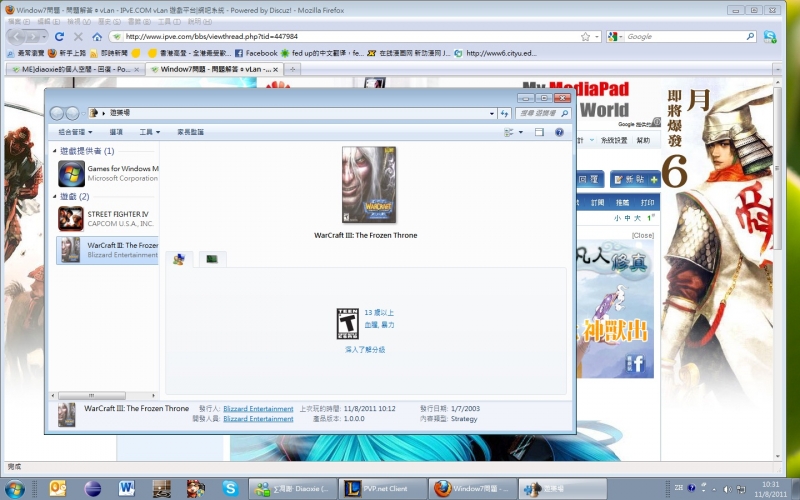The image size is (800, 500).
Task: Click the Firefox back arrow button
Action: click(16, 37)
